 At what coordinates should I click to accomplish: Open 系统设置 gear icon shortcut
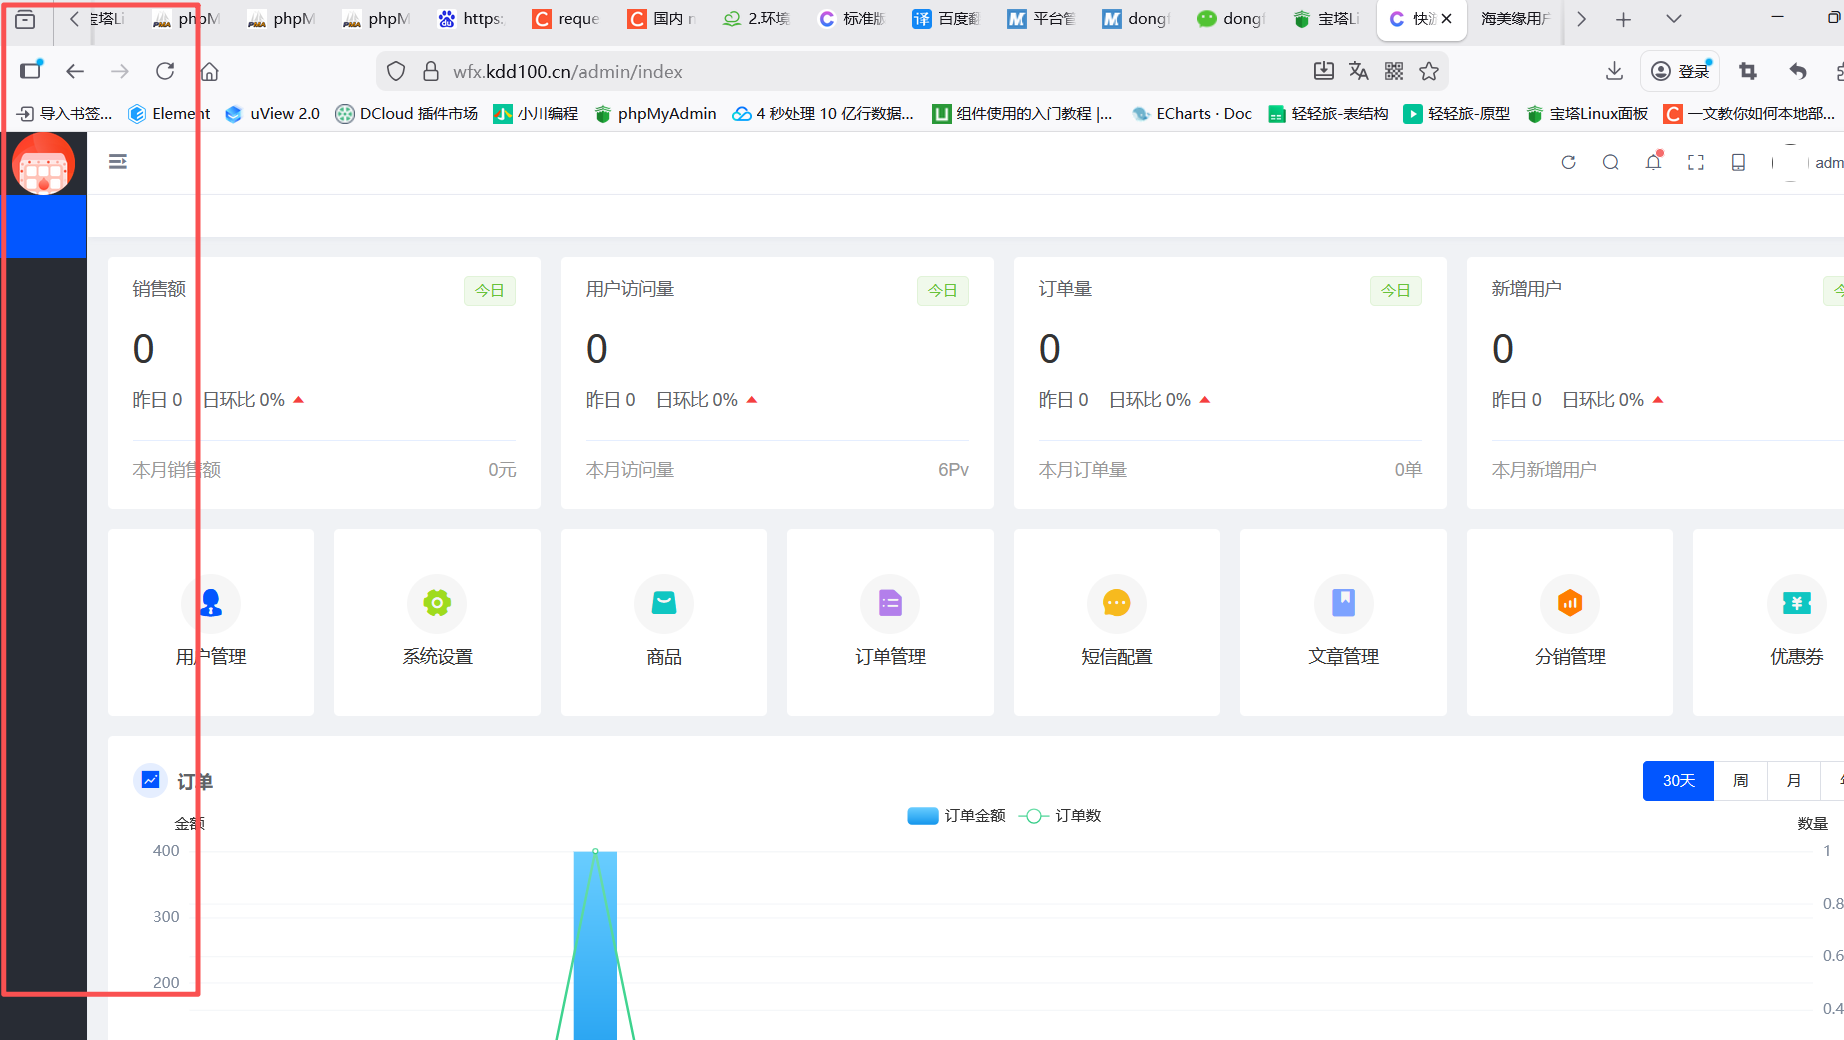437,603
